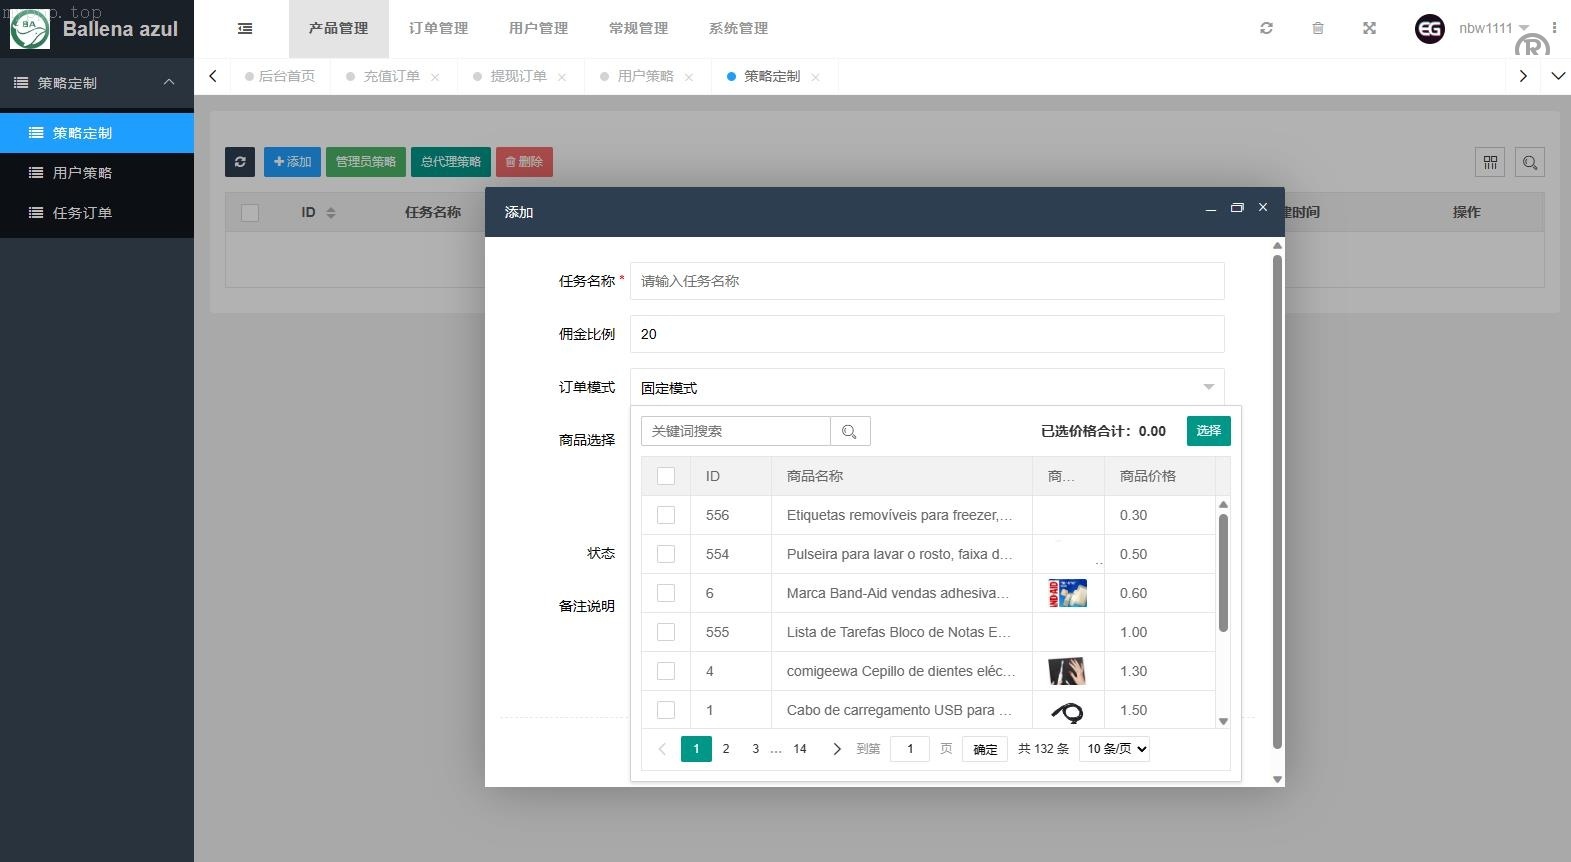Click the table search magnifier icon
This screenshot has width=1571, height=862.
click(x=1529, y=163)
